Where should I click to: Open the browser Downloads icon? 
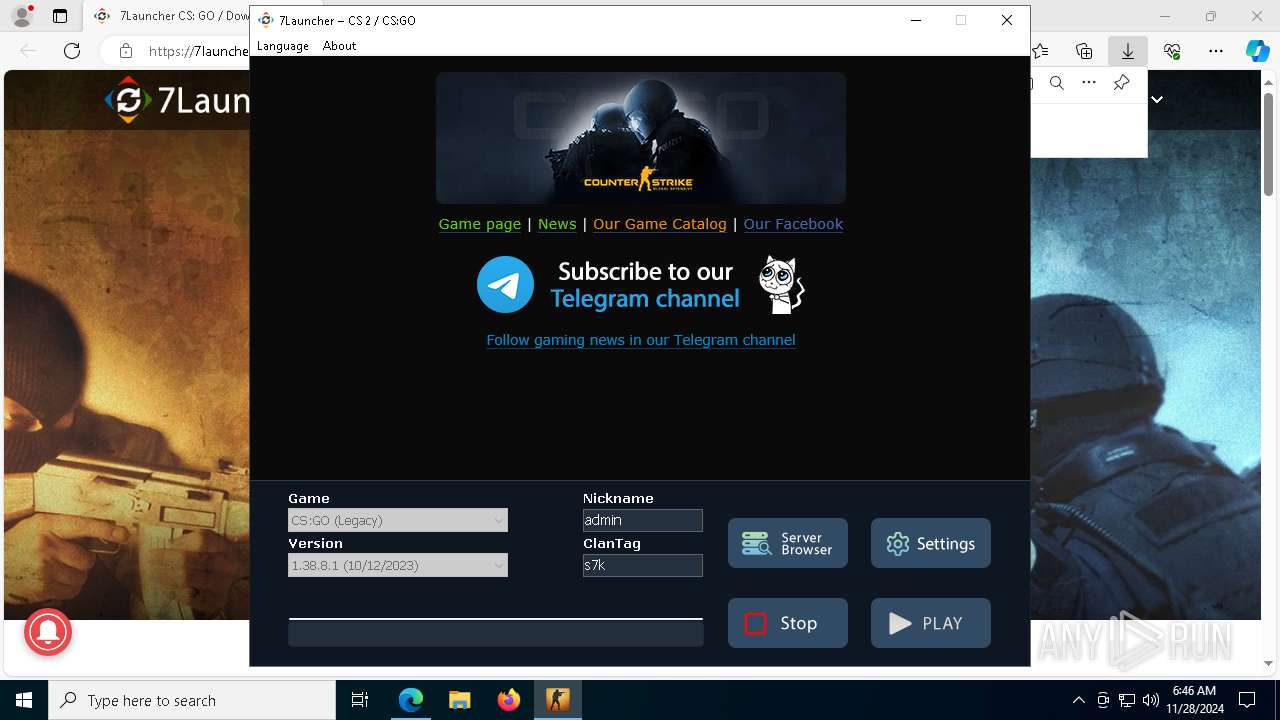pyautogui.click(x=1127, y=51)
